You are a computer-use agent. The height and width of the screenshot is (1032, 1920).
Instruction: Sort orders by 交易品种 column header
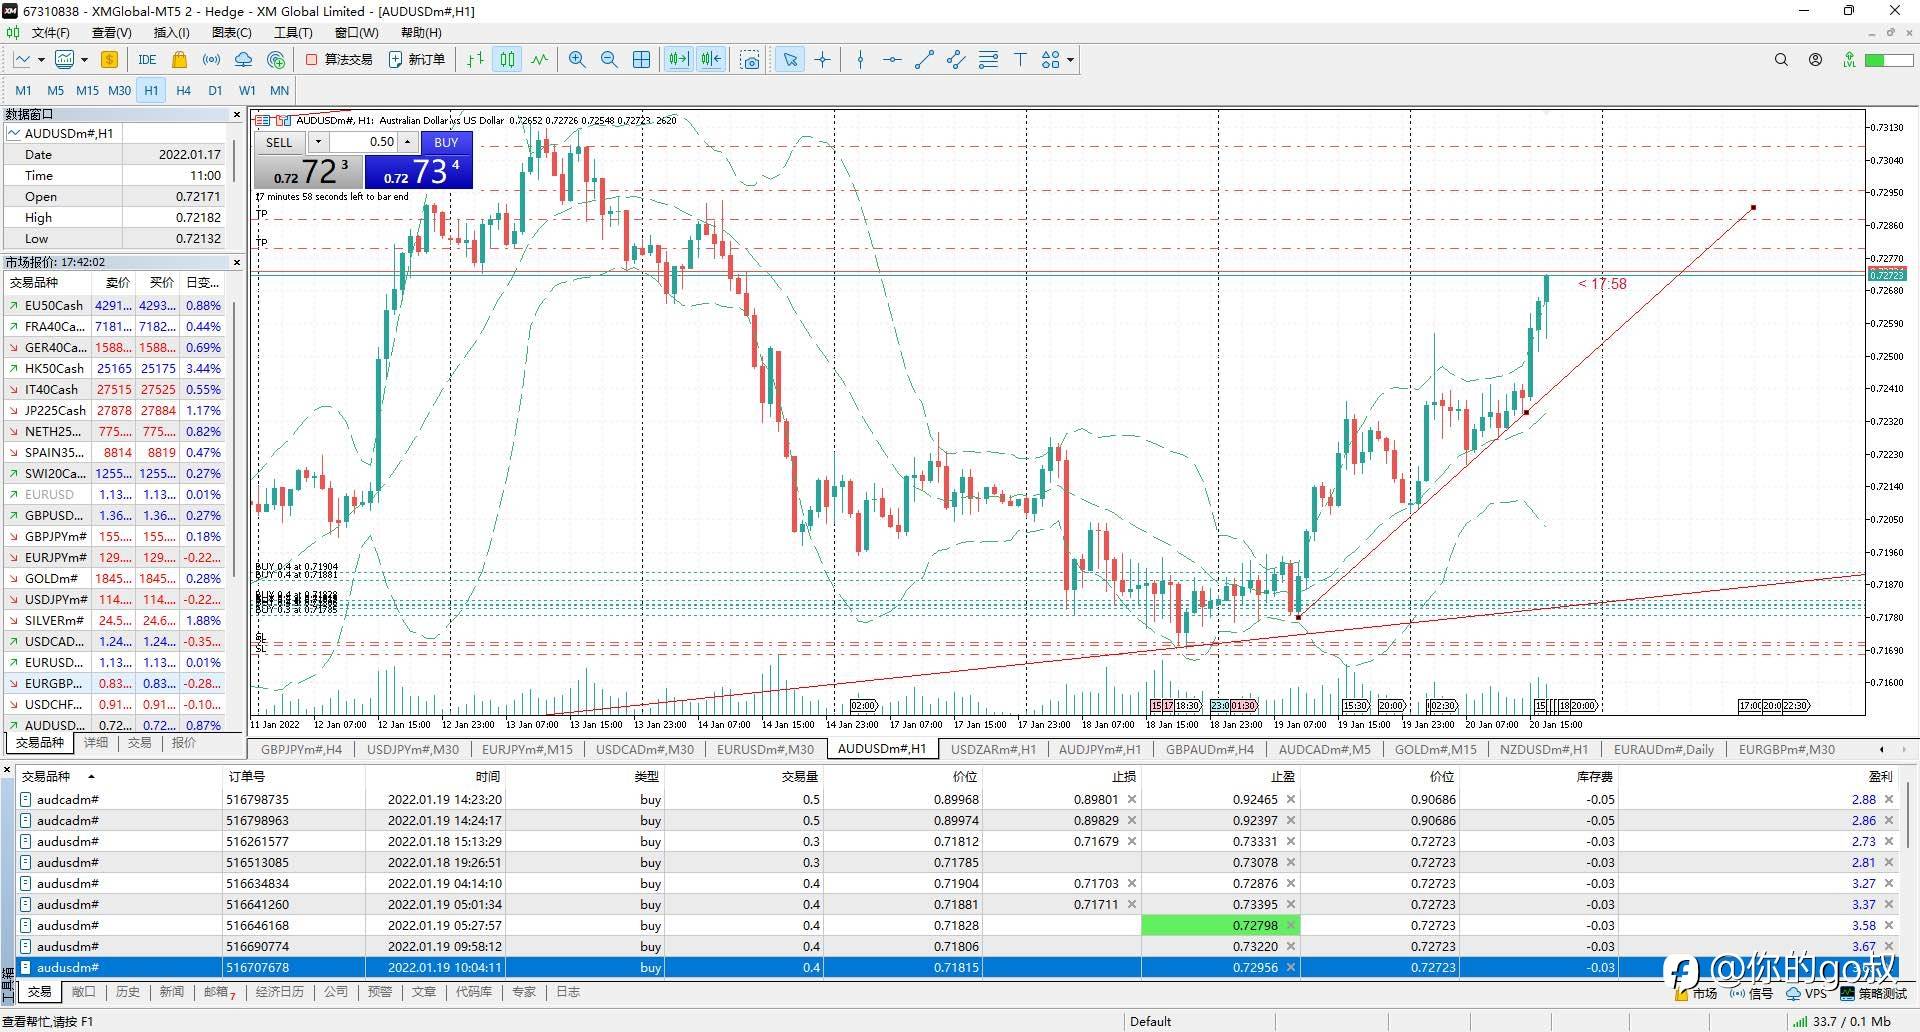coord(46,776)
